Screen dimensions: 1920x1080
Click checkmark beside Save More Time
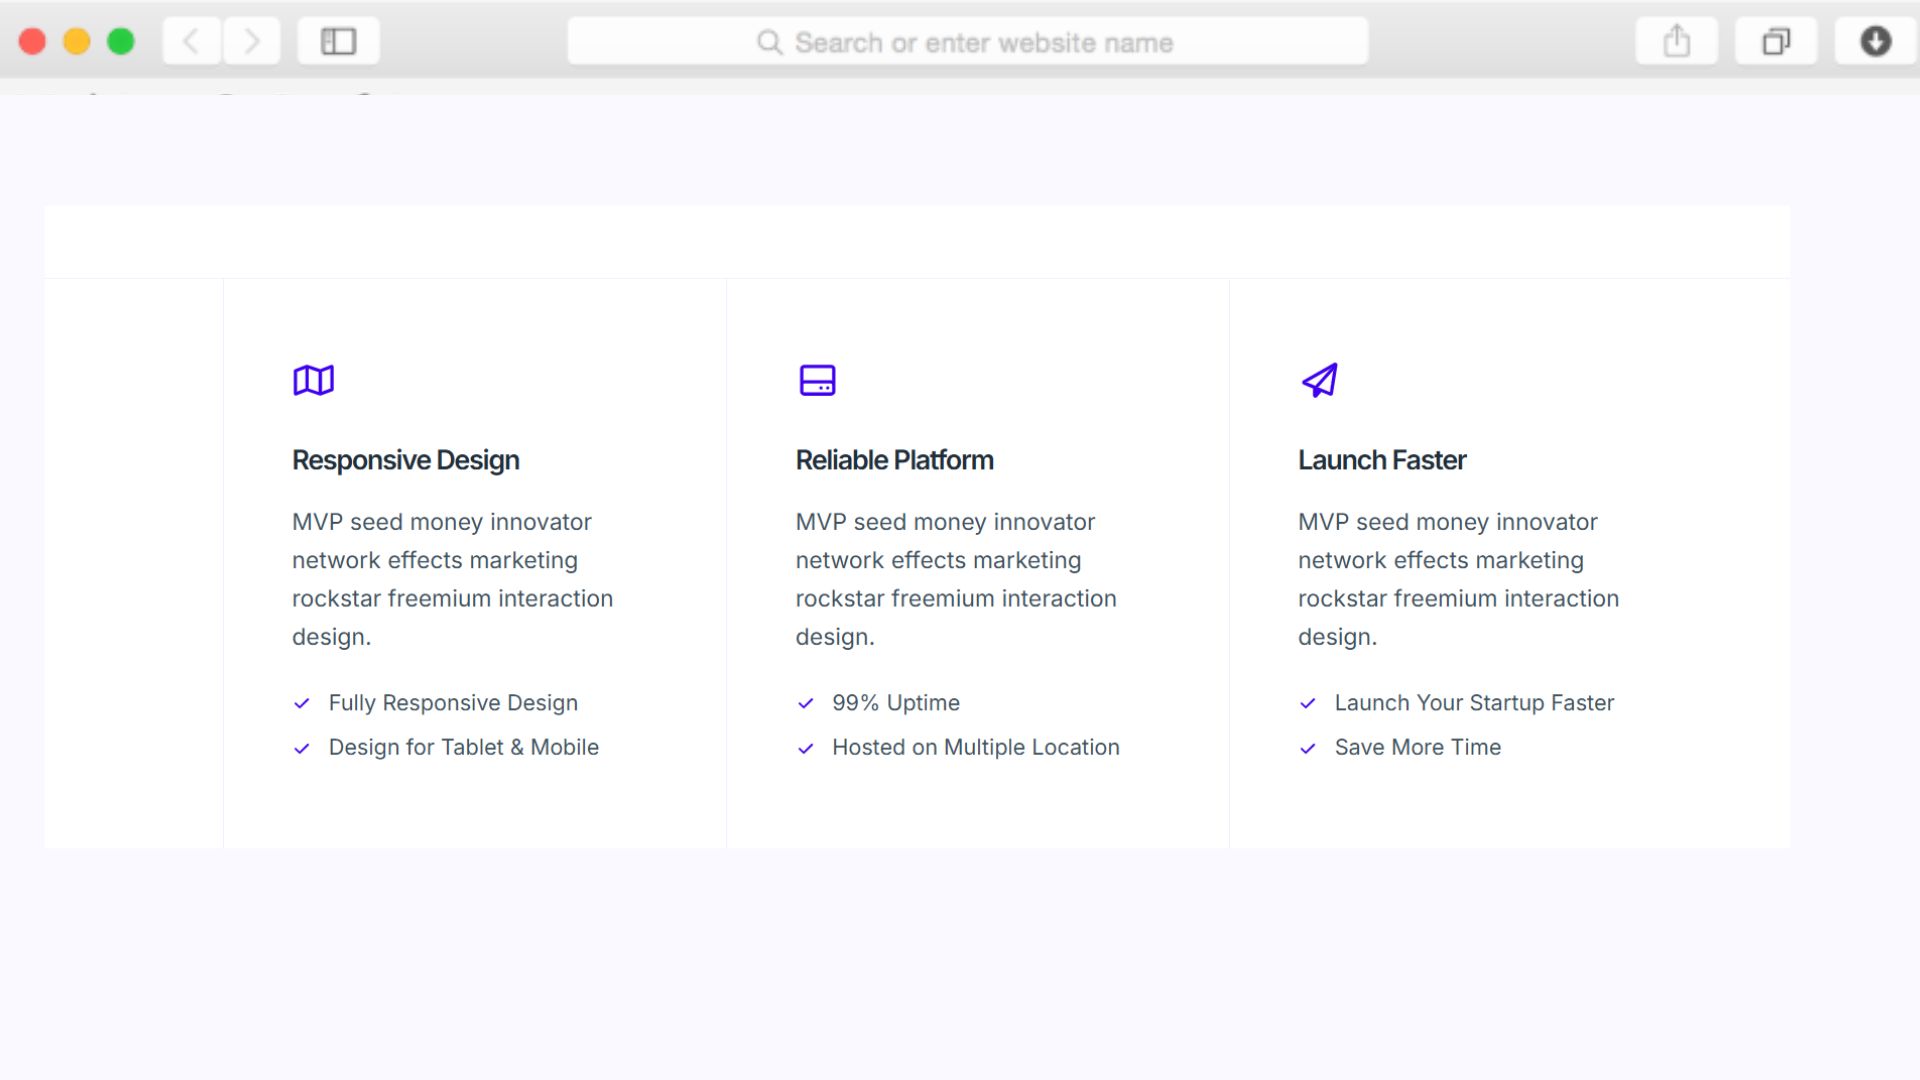pos(1307,748)
